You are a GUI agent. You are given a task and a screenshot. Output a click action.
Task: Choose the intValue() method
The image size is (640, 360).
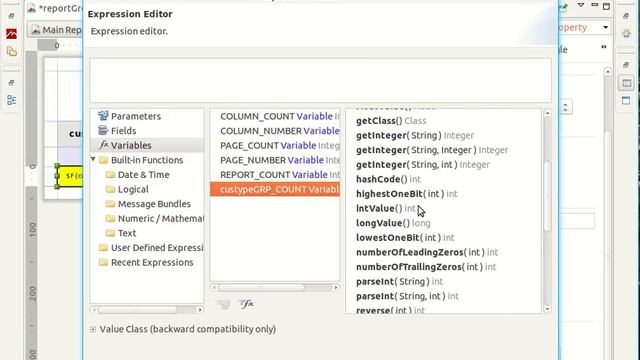386,209
